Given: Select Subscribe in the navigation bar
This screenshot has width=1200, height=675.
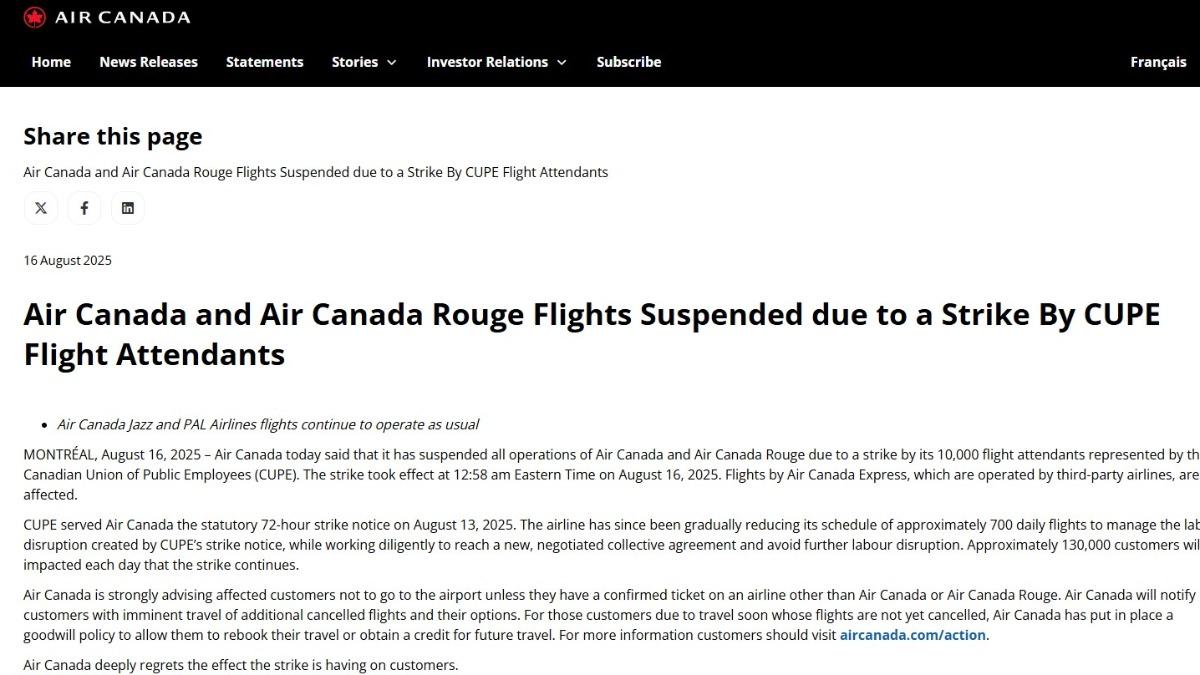Looking at the screenshot, I should tap(628, 62).
